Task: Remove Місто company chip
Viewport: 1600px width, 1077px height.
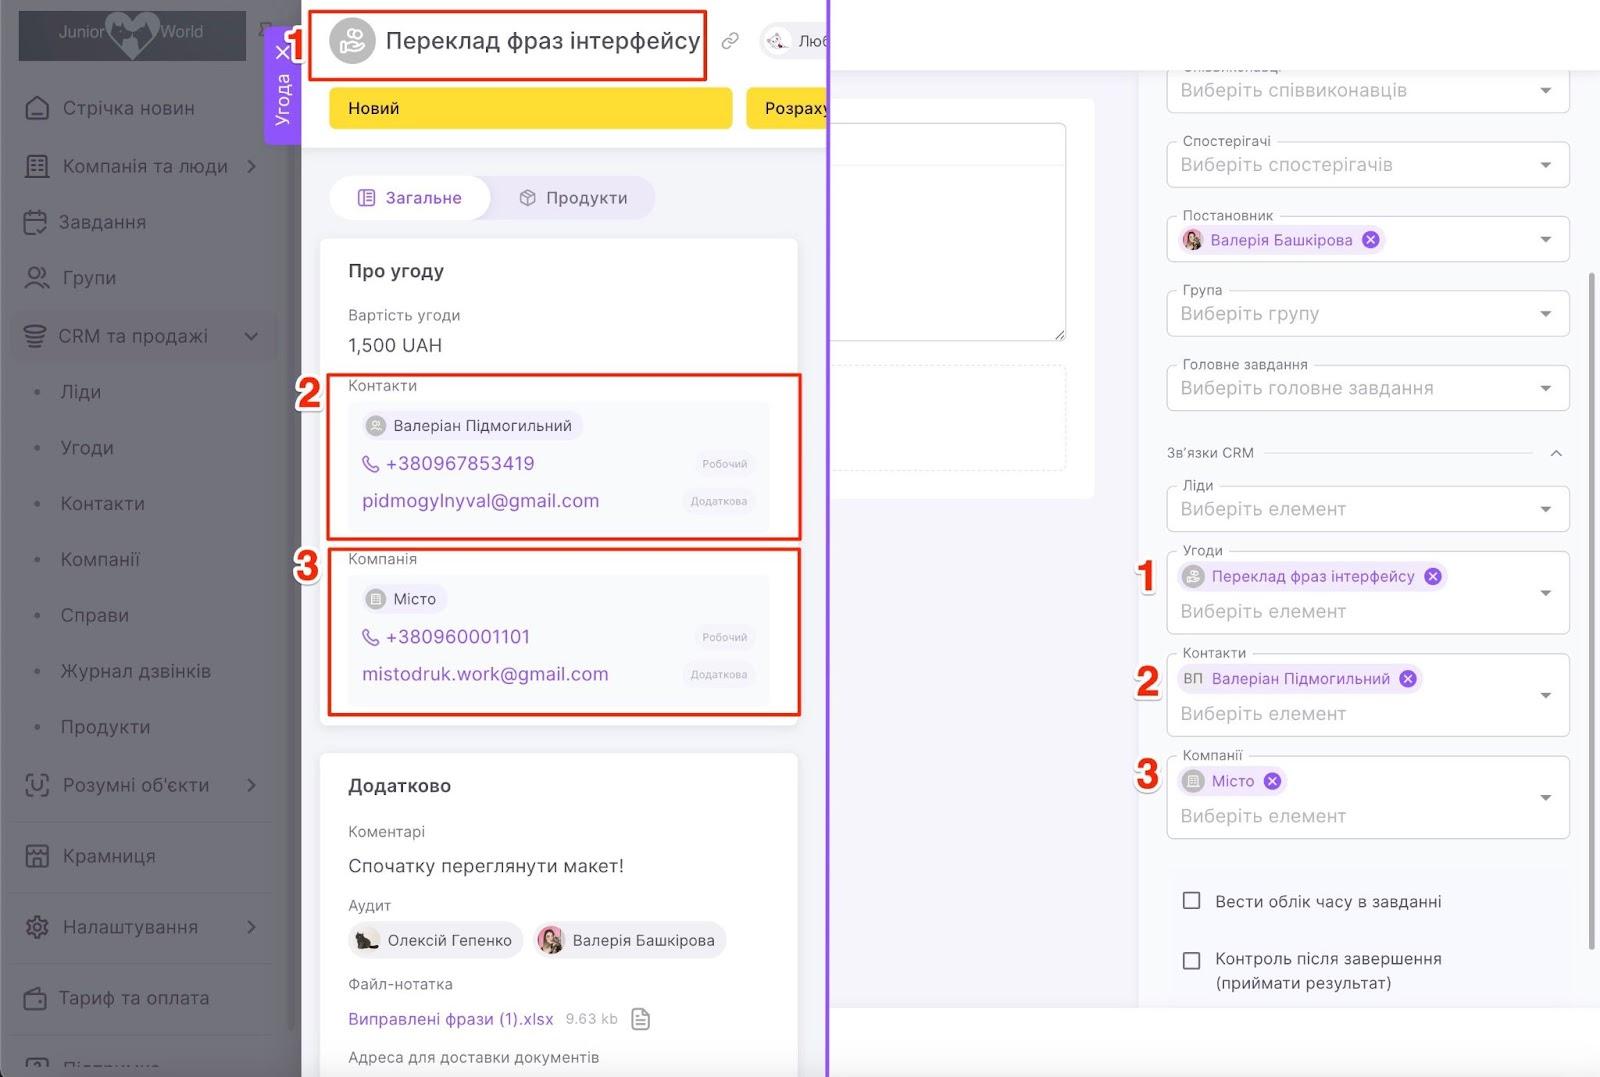Action: 1272,781
